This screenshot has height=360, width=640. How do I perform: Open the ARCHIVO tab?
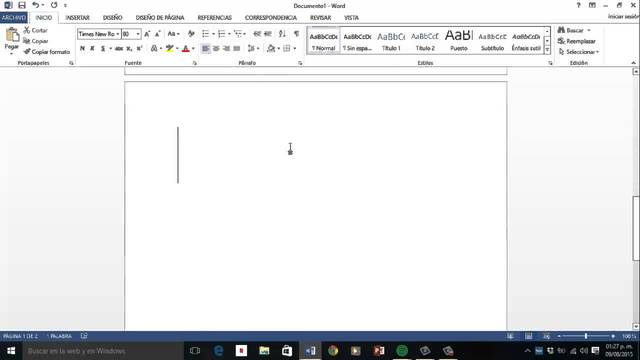click(x=14, y=18)
